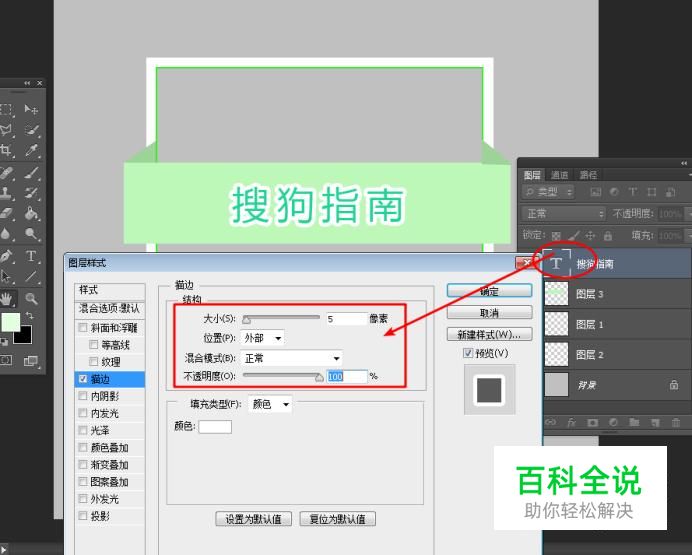
Task: Toggle the 预览(V) preview checkbox
Action: pyautogui.click(x=468, y=353)
